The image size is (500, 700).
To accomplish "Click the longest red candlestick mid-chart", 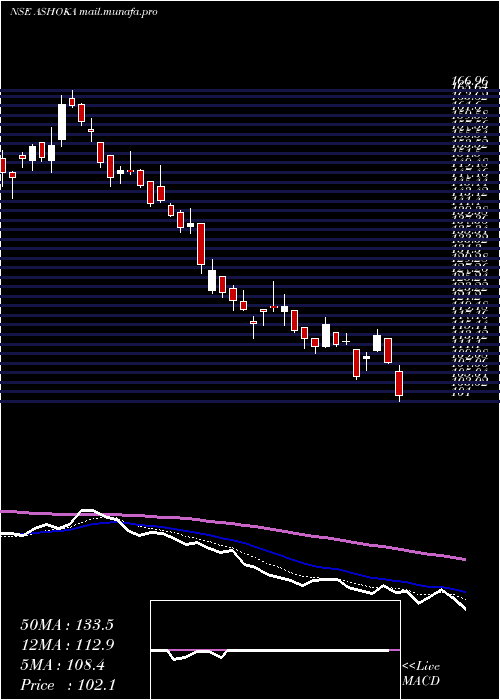I will 201,244.
